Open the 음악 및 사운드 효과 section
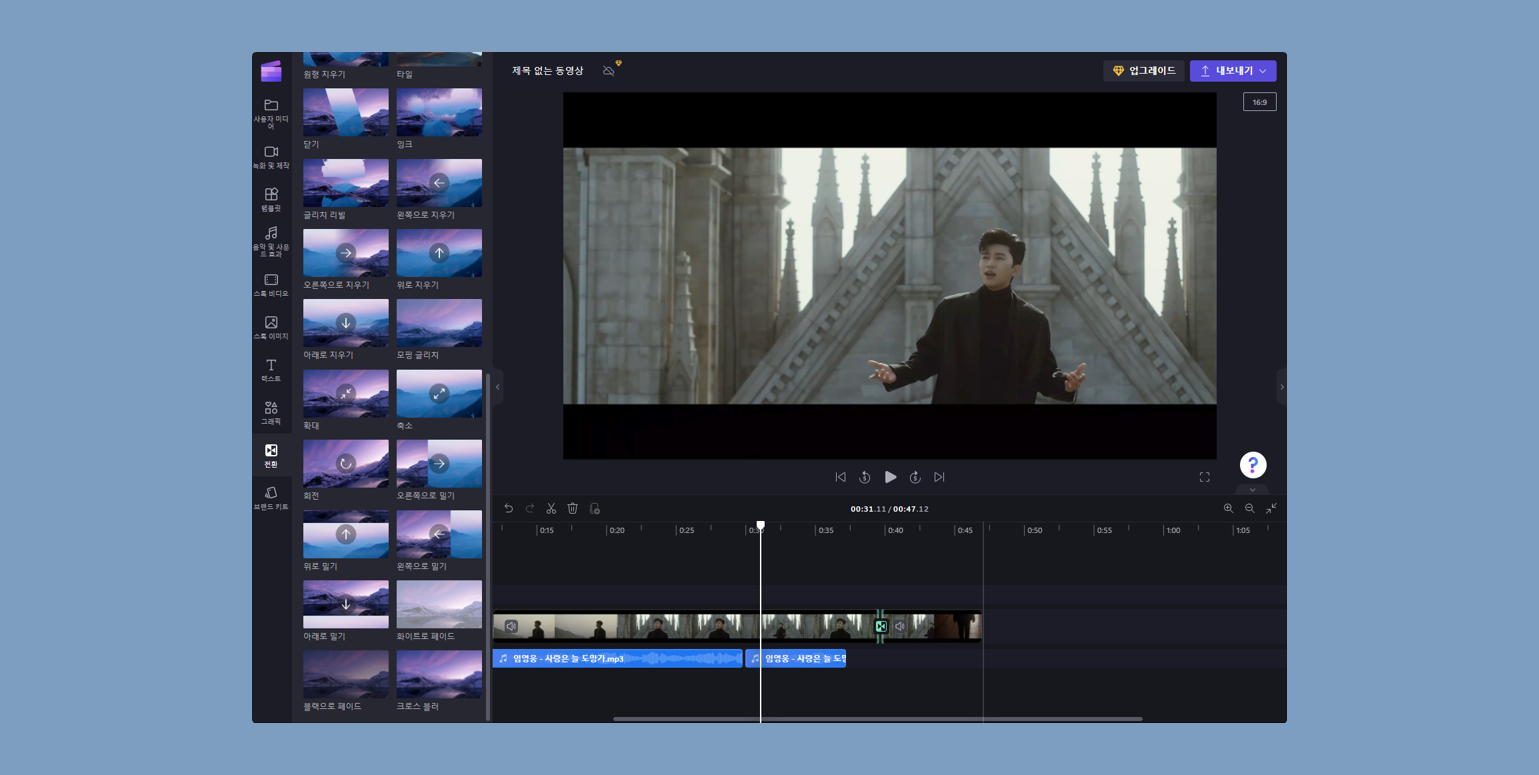Screen dimensions: 1539x775 [x=271, y=242]
